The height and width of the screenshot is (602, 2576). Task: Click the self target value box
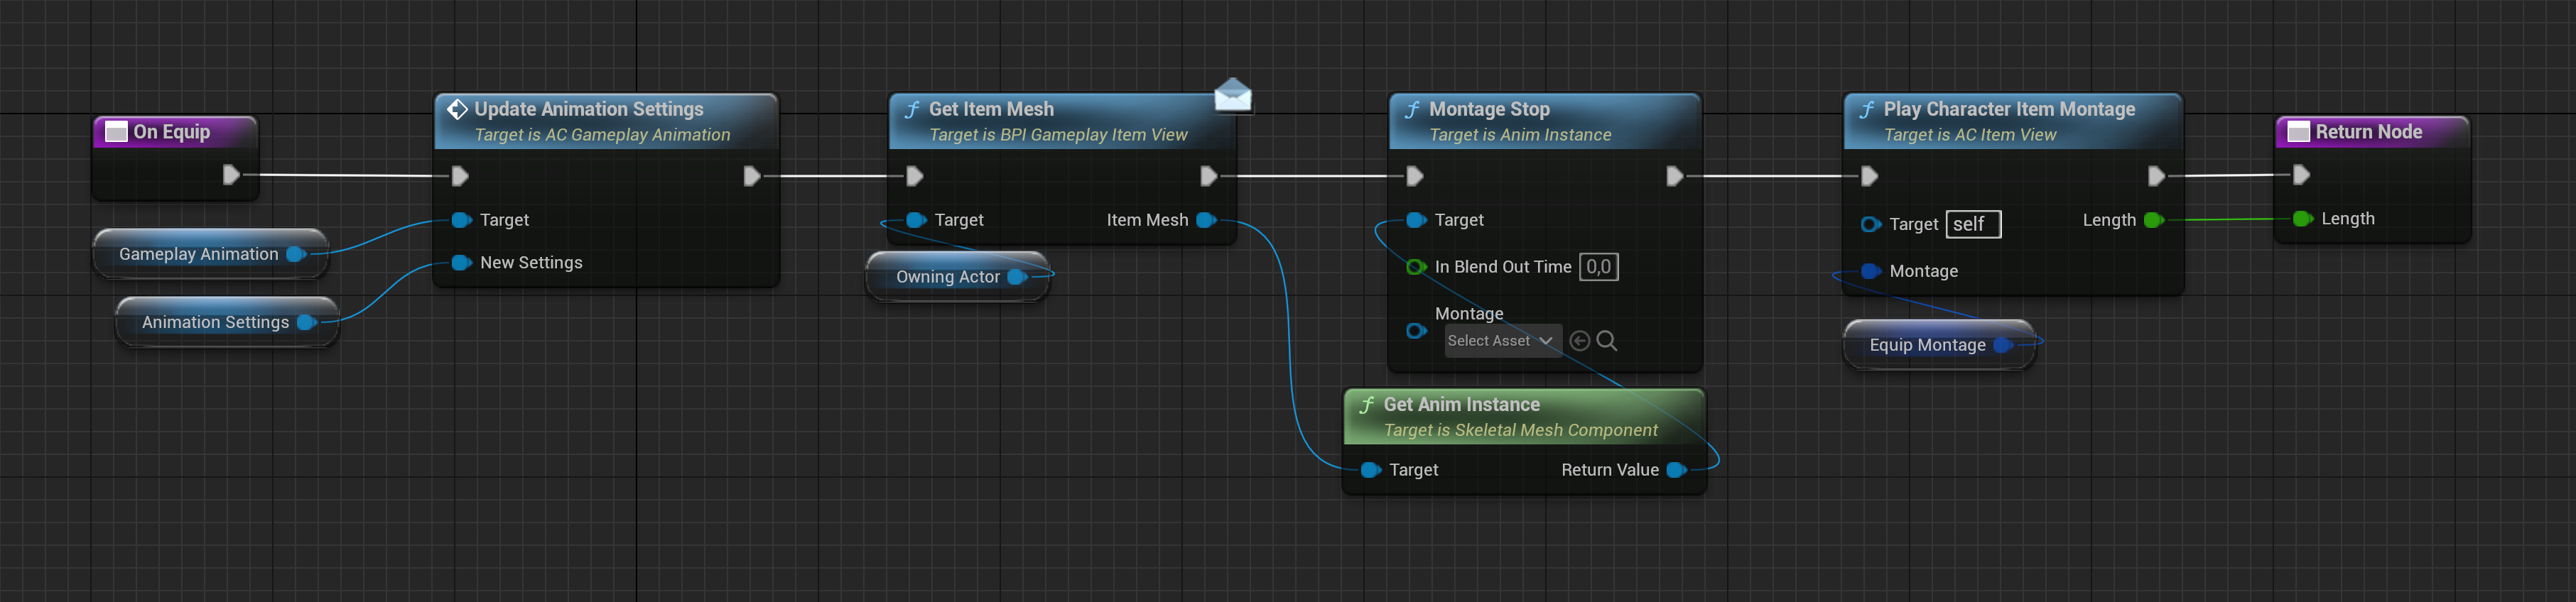pos(1973,224)
